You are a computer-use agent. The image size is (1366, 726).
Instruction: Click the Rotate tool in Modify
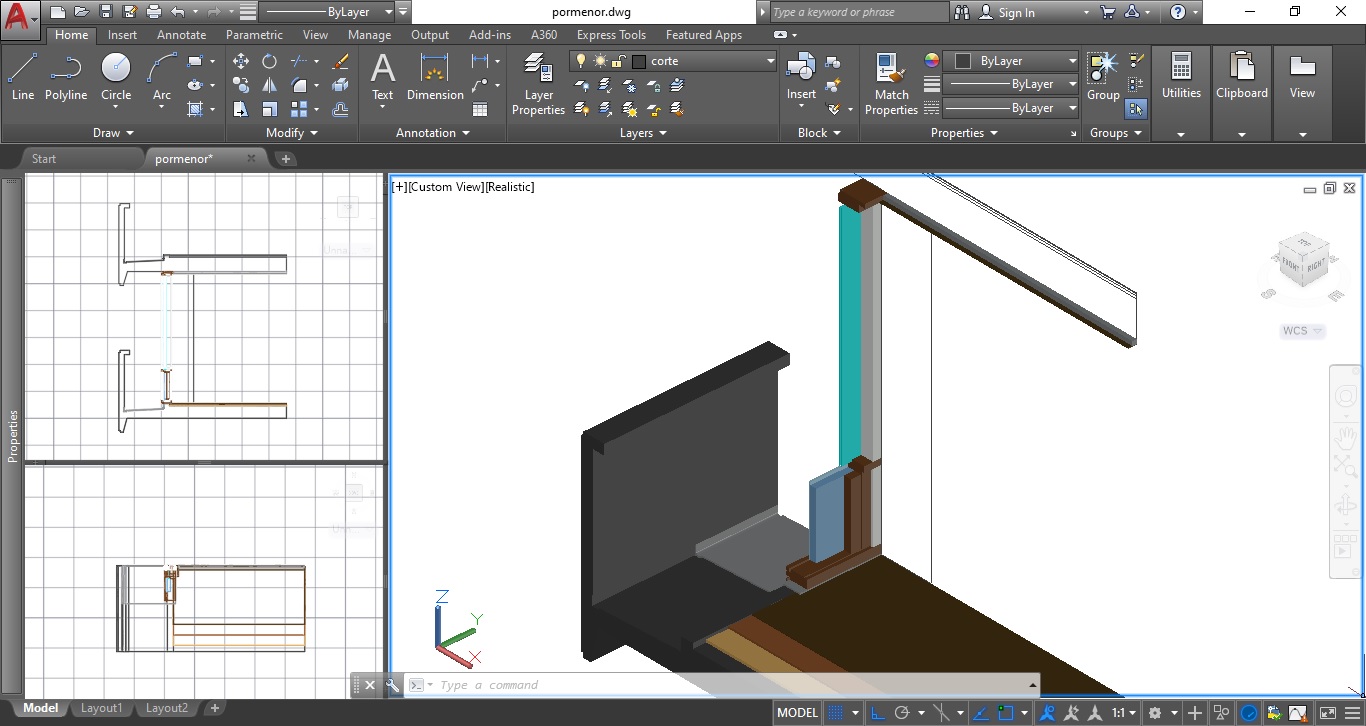269,61
